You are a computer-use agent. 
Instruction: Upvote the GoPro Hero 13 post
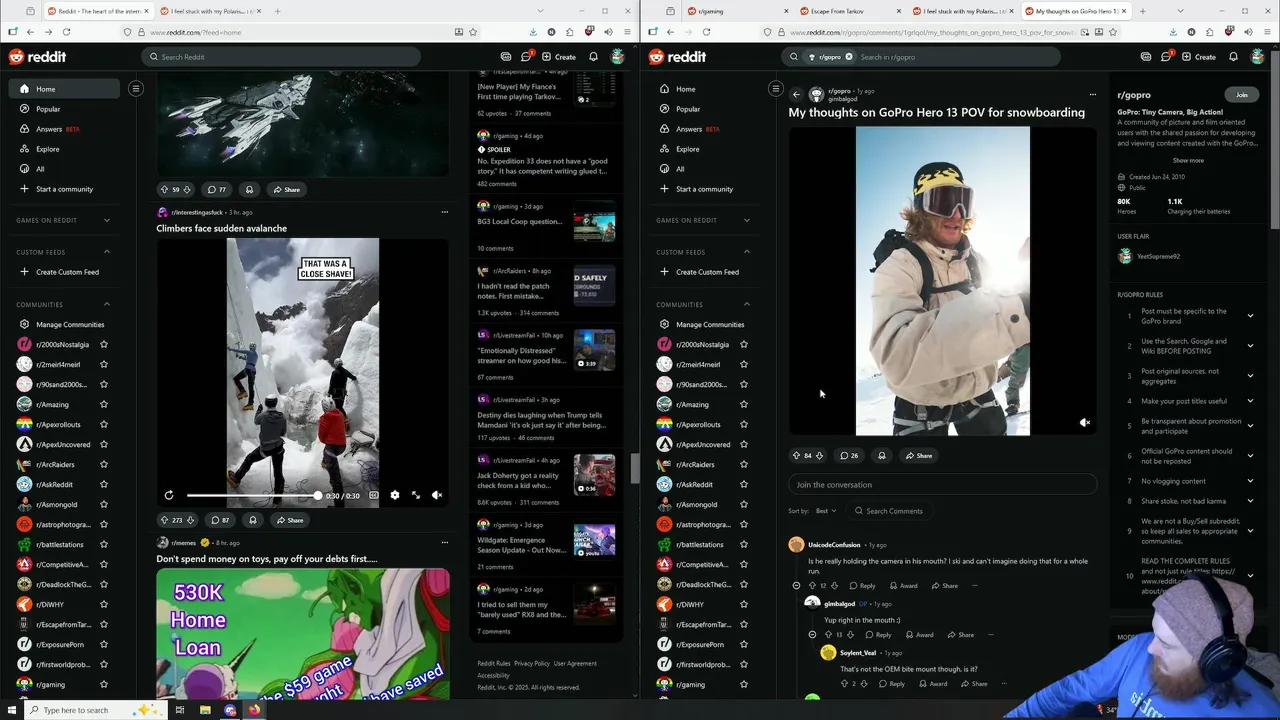[797, 456]
